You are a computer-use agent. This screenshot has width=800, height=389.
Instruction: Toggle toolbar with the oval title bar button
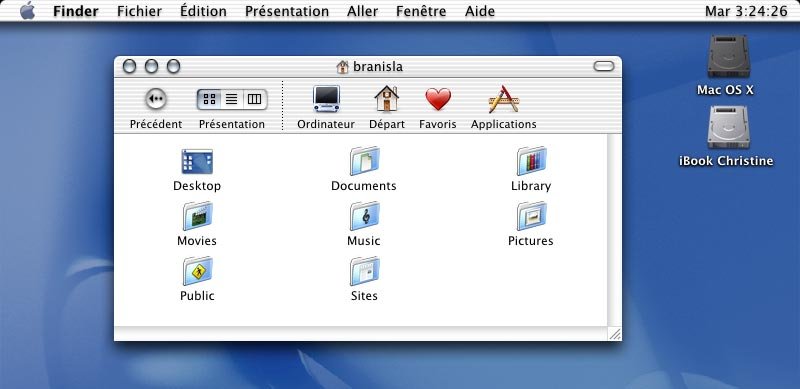pyautogui.click(x=604, y=66)
